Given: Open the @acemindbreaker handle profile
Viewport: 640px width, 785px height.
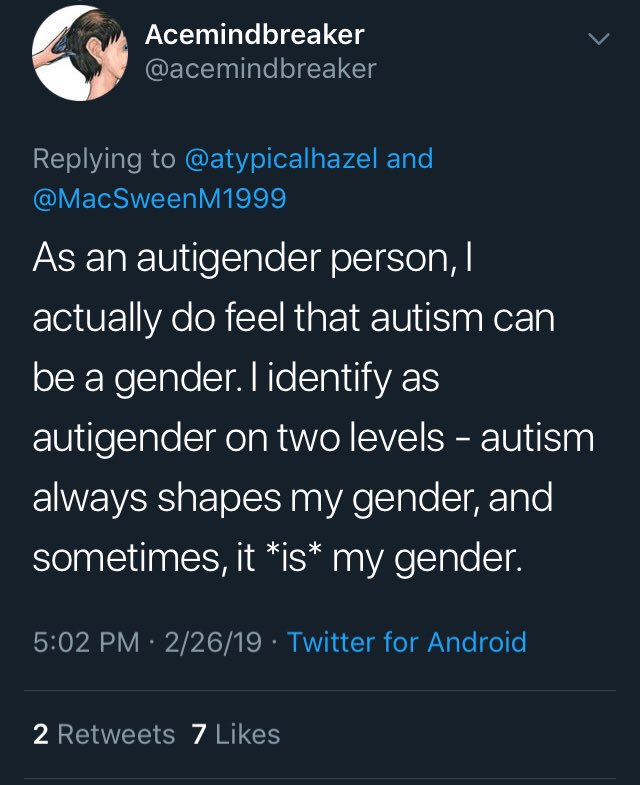Looking at the screenshot, I should pyautogui.click(x=260, y=69).
